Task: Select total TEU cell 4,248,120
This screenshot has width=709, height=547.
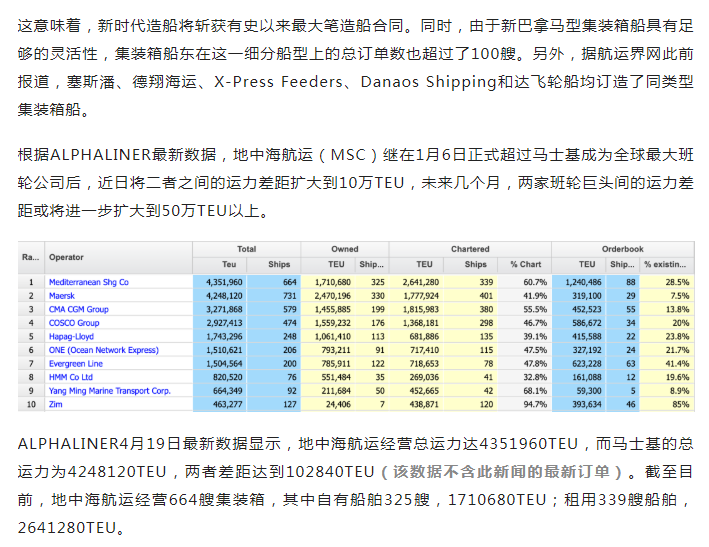Action: click(220, 296)
